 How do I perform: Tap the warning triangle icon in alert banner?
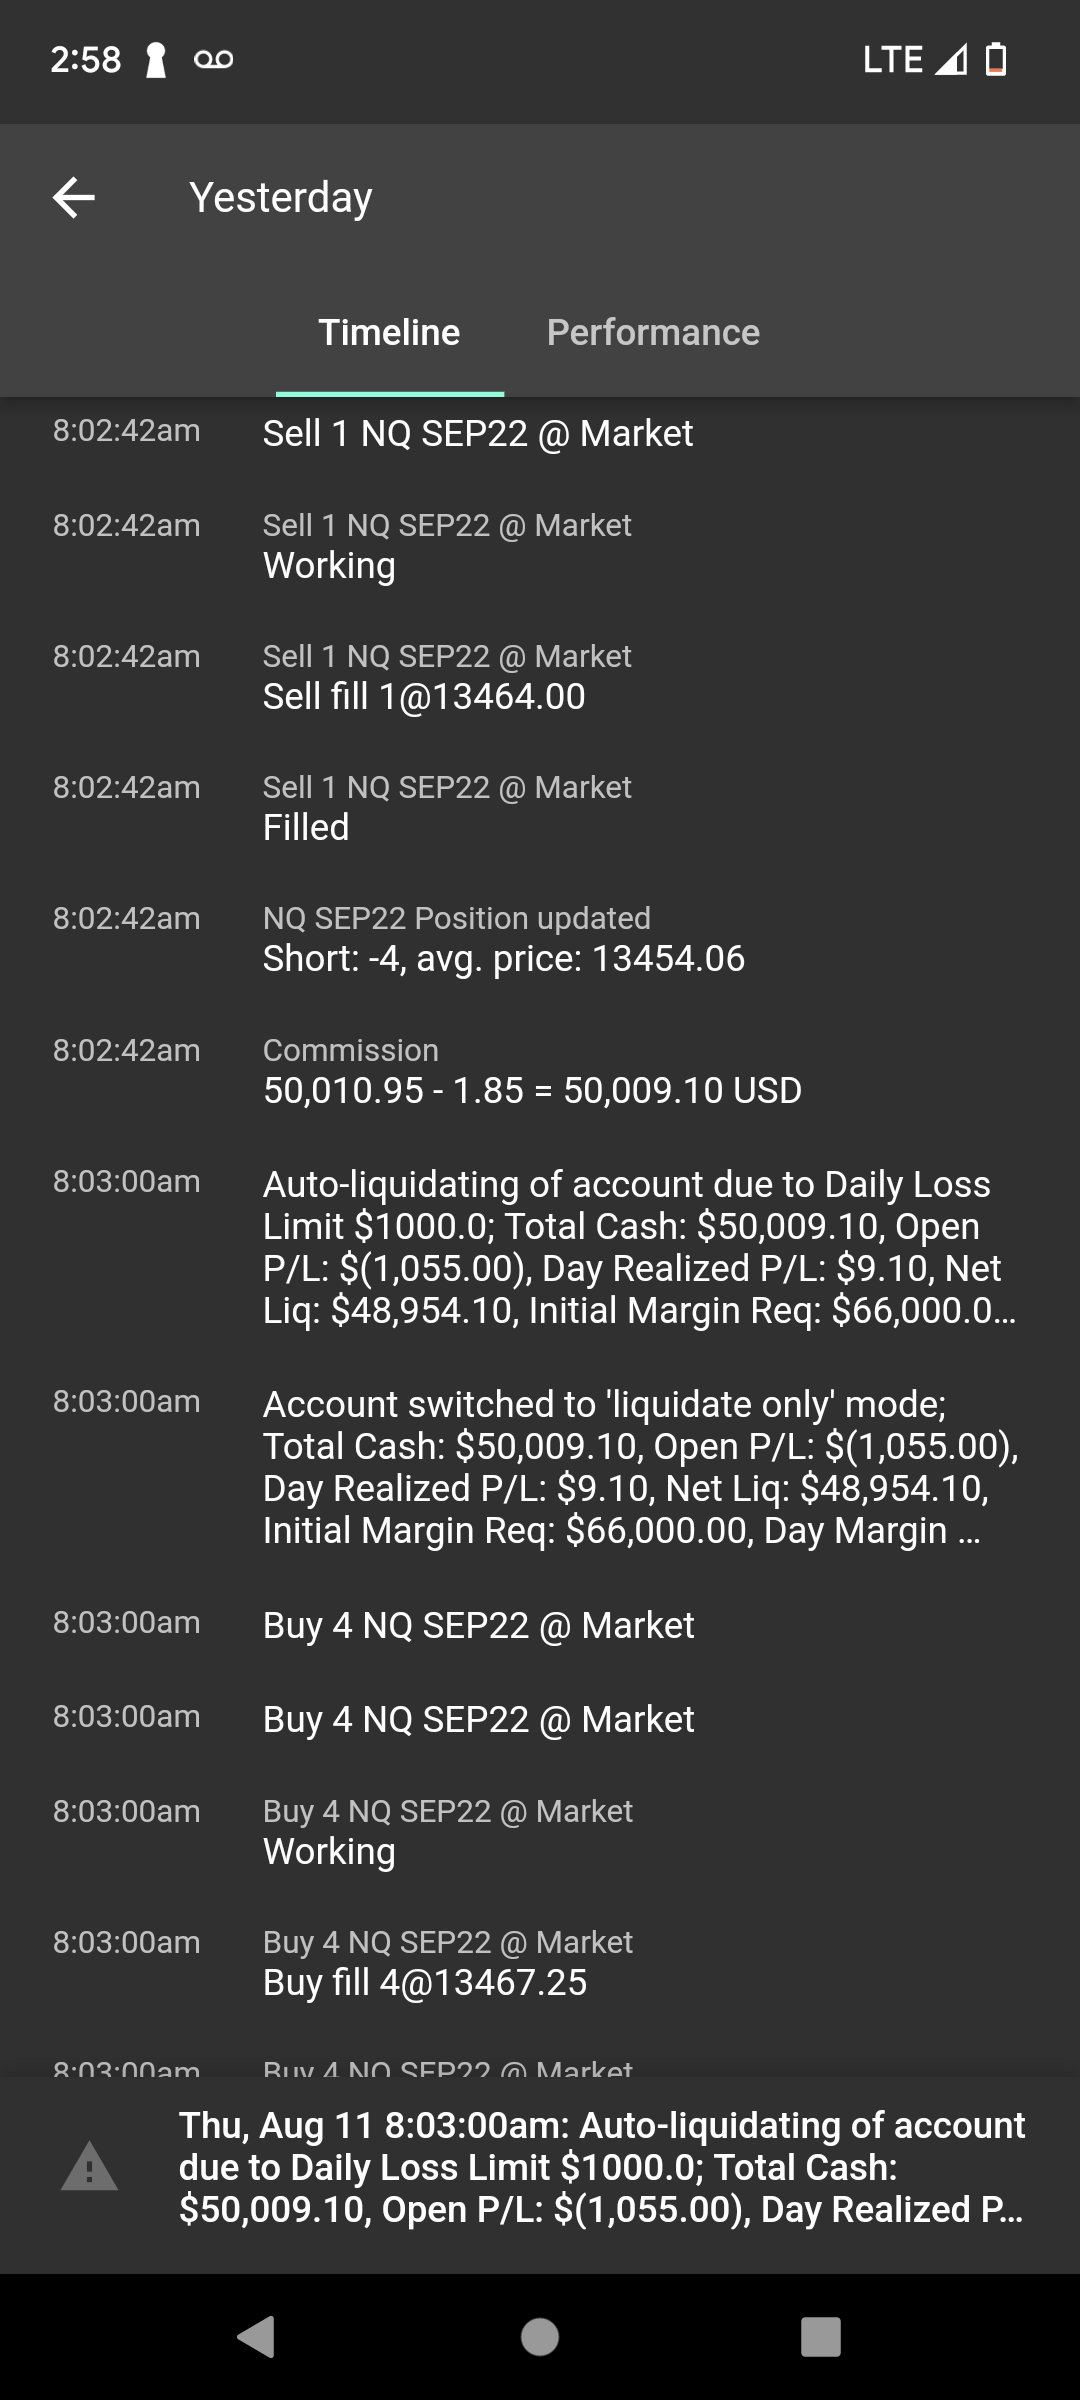tap(90, 2166)
